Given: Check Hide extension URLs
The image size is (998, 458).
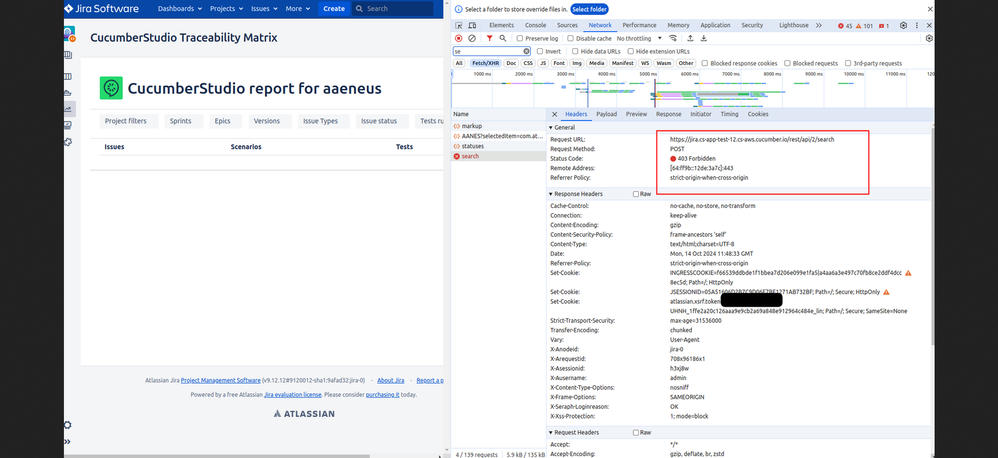Looking at the screenshot, I should tap(631, 51).
